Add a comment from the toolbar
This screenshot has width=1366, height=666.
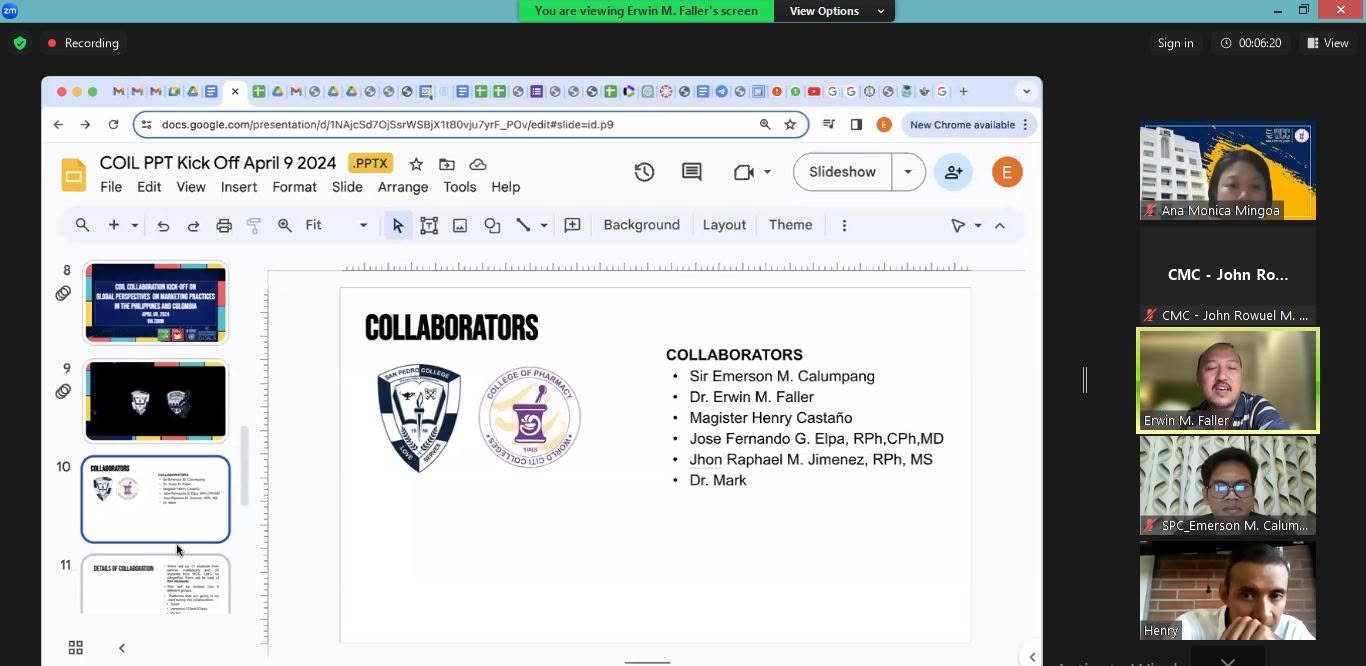point(573,226)
